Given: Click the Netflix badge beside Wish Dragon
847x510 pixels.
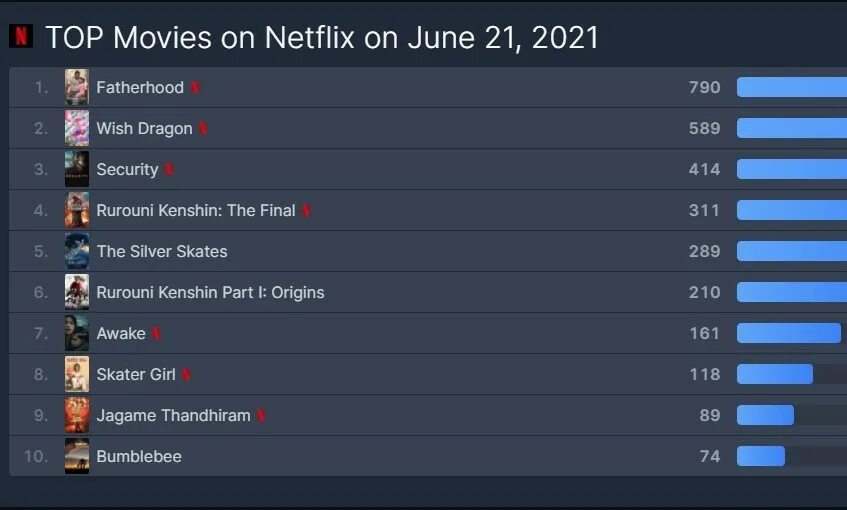Looking at the screenshot, I should coord(204,128).
